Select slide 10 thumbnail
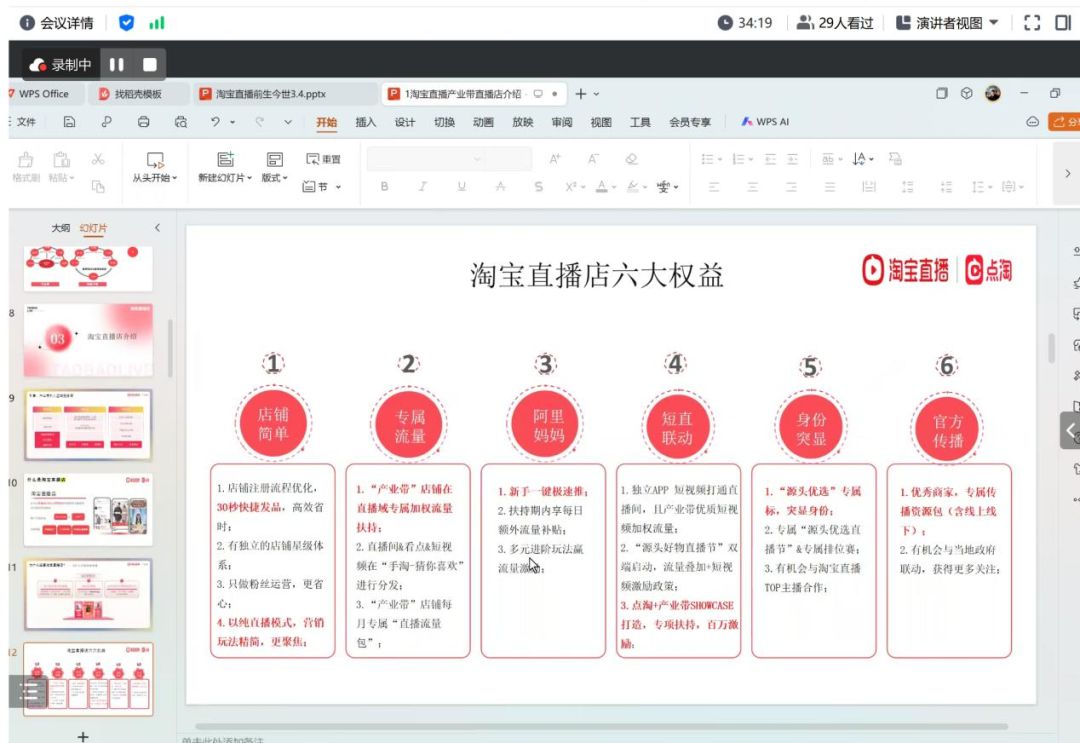The width and height of the screenshot is (1080, 743). 88,510
